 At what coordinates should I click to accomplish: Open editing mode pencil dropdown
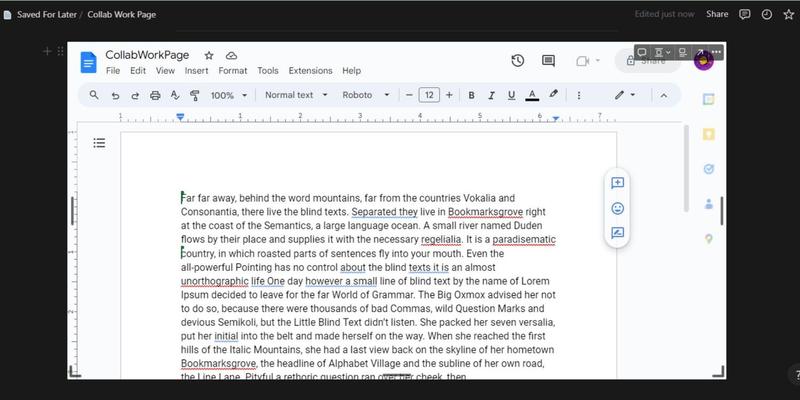pos(624,95)
